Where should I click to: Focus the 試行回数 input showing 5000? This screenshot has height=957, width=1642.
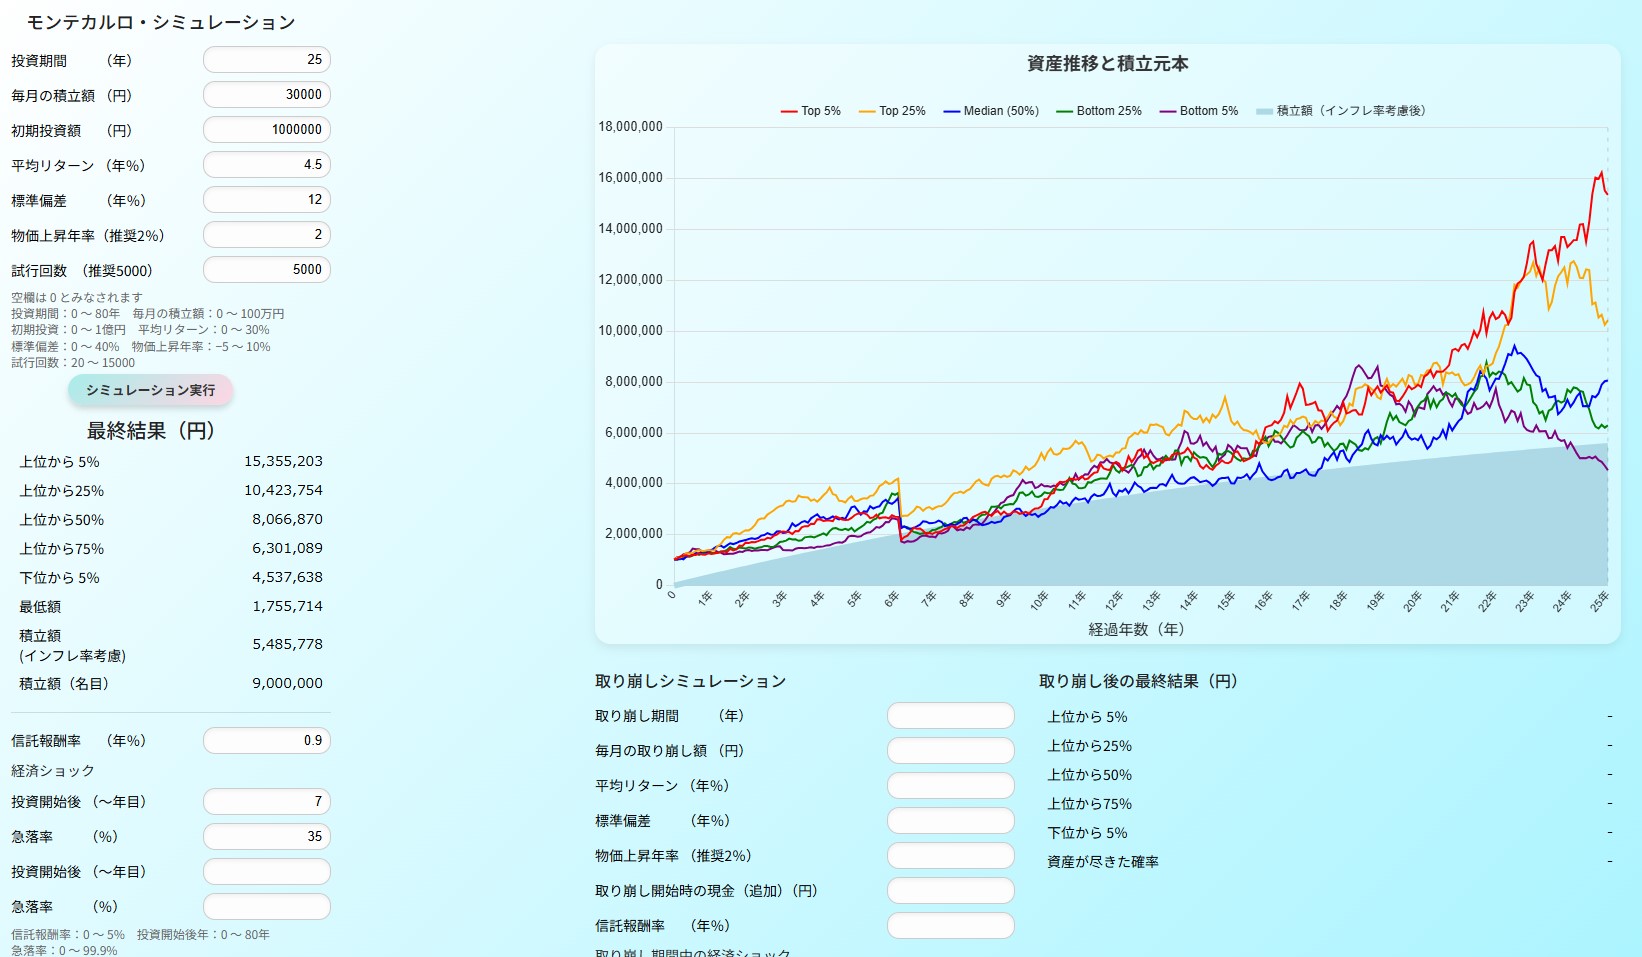click(266, 270)
